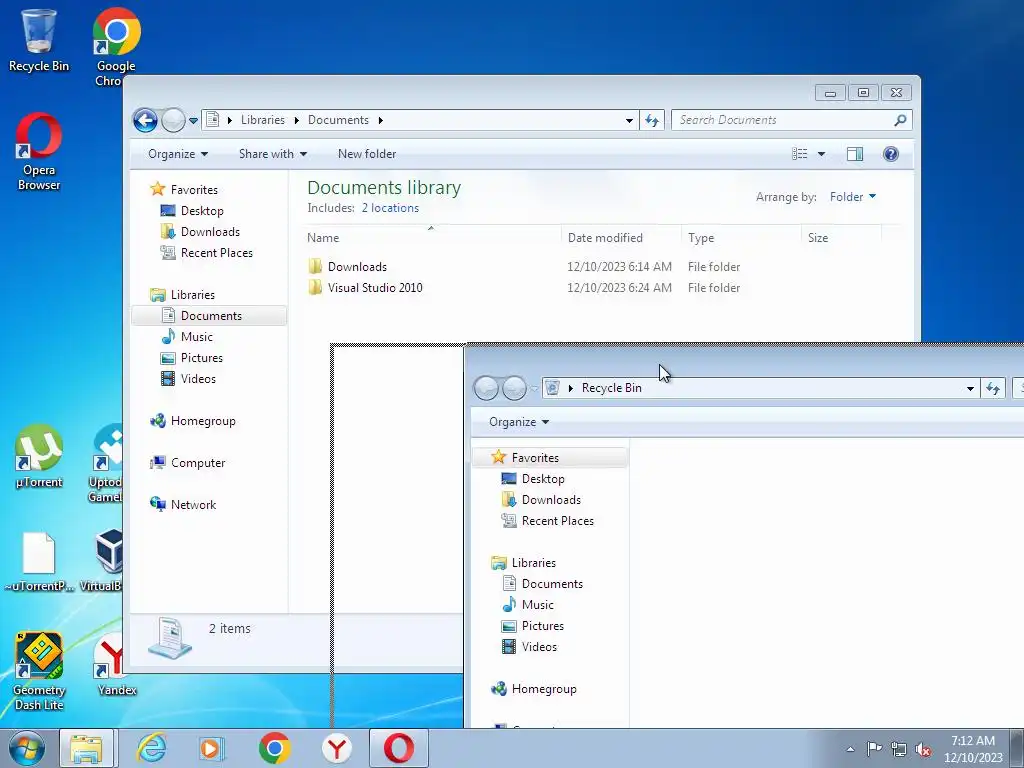Open Chrome from the taskbar

coord(274,748)
